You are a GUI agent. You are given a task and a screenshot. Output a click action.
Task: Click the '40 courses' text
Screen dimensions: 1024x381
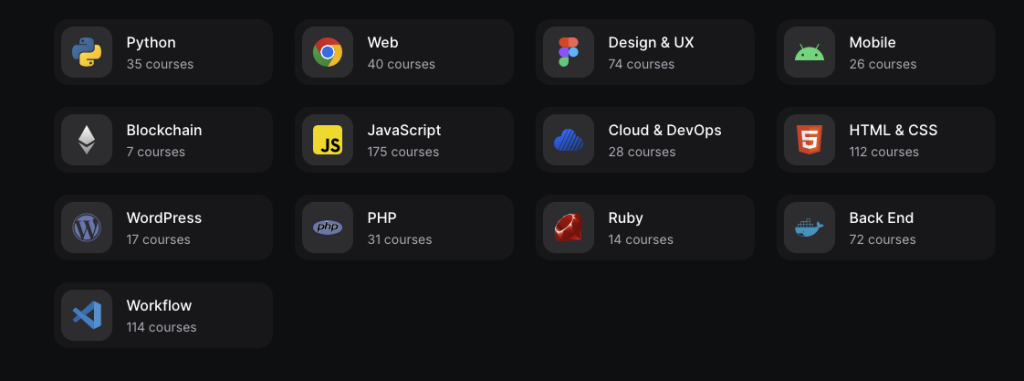click(x=401, y=65)
